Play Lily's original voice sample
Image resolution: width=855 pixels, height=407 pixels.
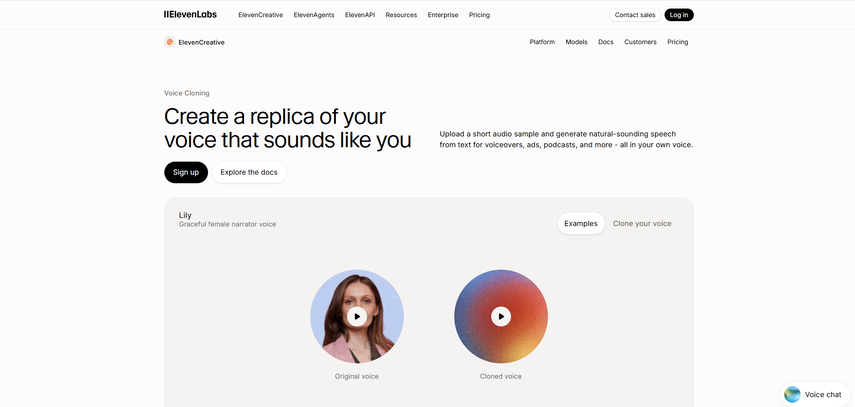pyautogui.click(x=357, y=316)
